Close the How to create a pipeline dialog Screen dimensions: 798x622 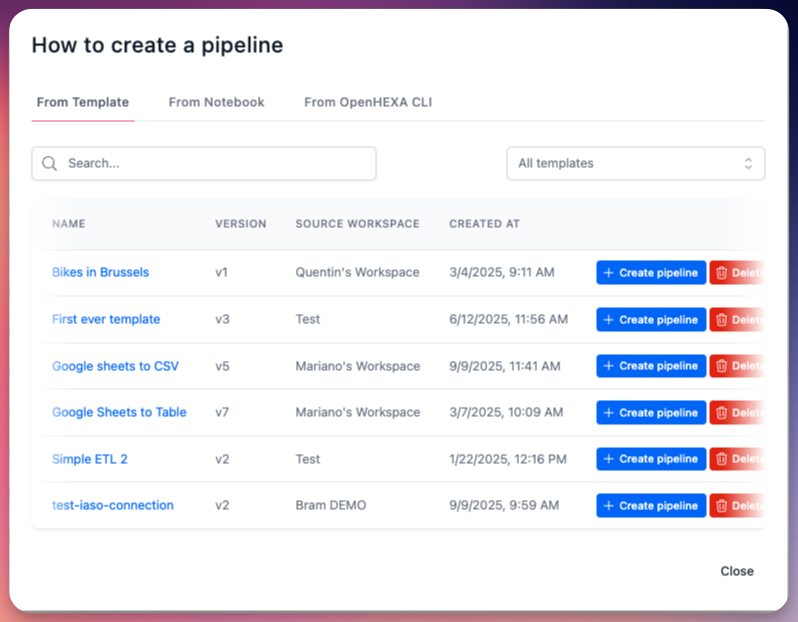tap(737, 571)
